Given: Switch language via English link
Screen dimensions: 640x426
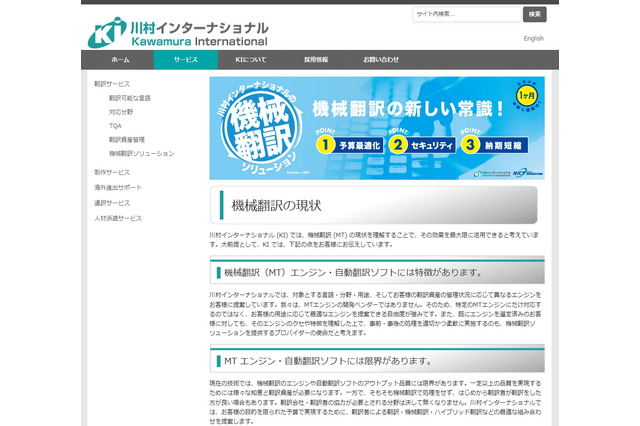Looking at the screenshot, I should coord(533,38).
